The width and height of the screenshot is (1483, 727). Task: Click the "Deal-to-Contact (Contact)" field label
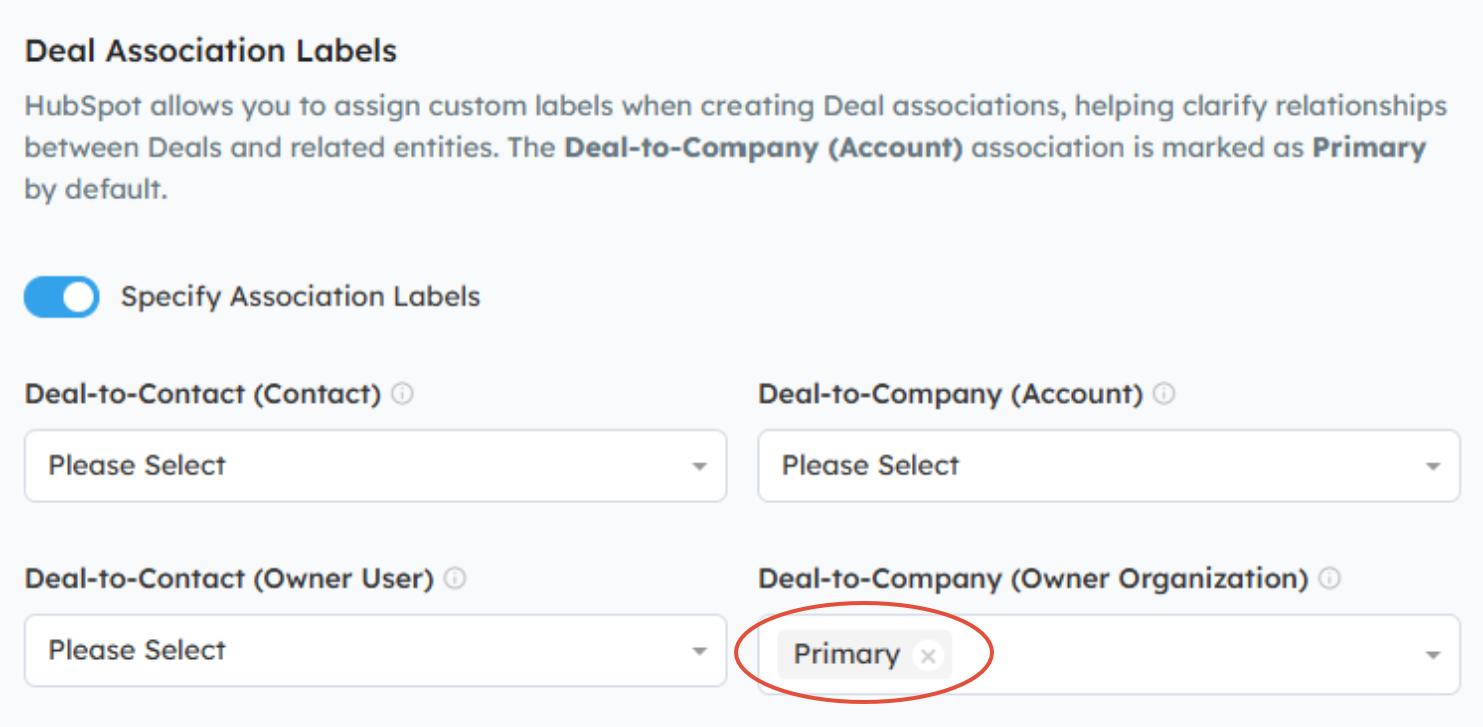click(x=203, y=394)
